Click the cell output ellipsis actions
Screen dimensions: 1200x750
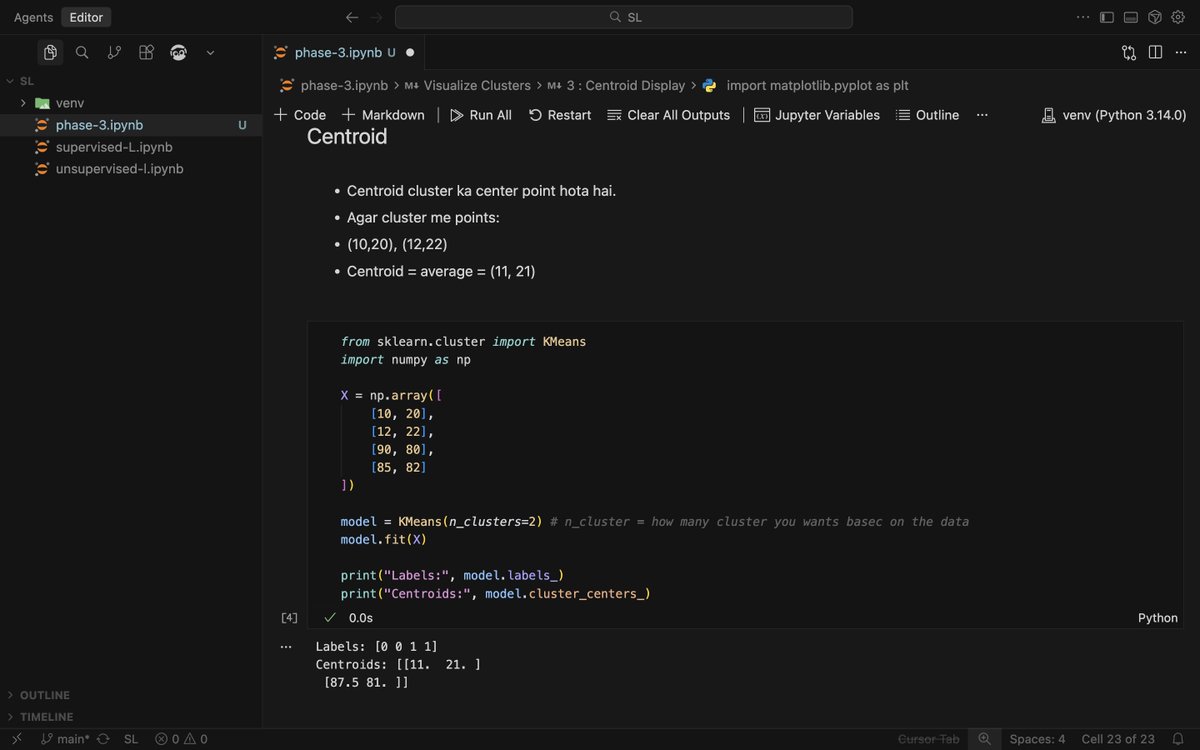coord(287,647)
